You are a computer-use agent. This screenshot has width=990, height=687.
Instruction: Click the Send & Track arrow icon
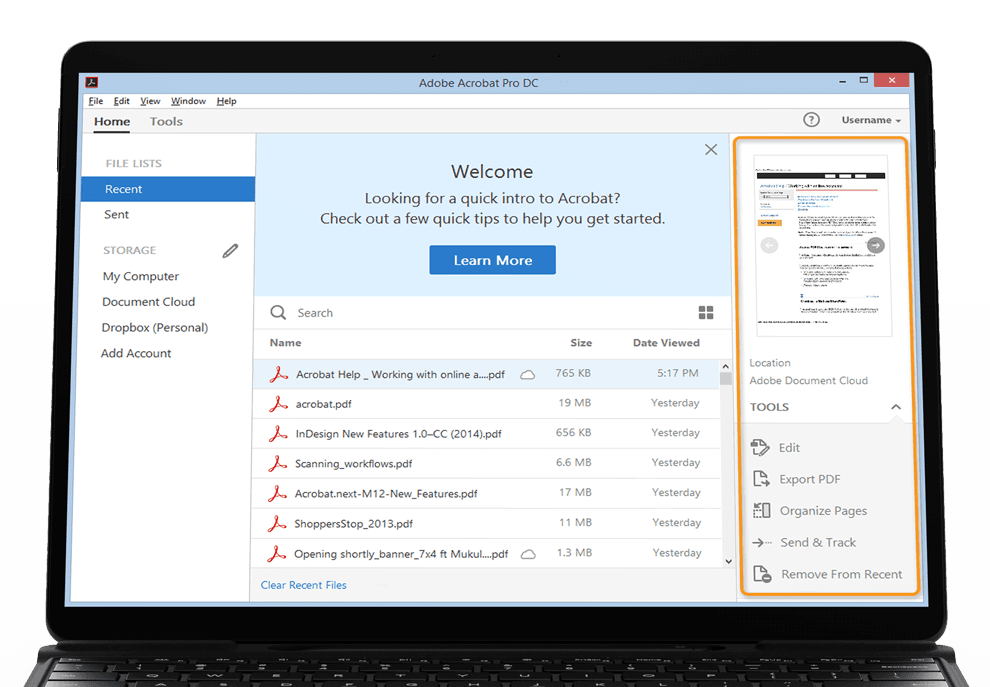(x=762, y=542)
